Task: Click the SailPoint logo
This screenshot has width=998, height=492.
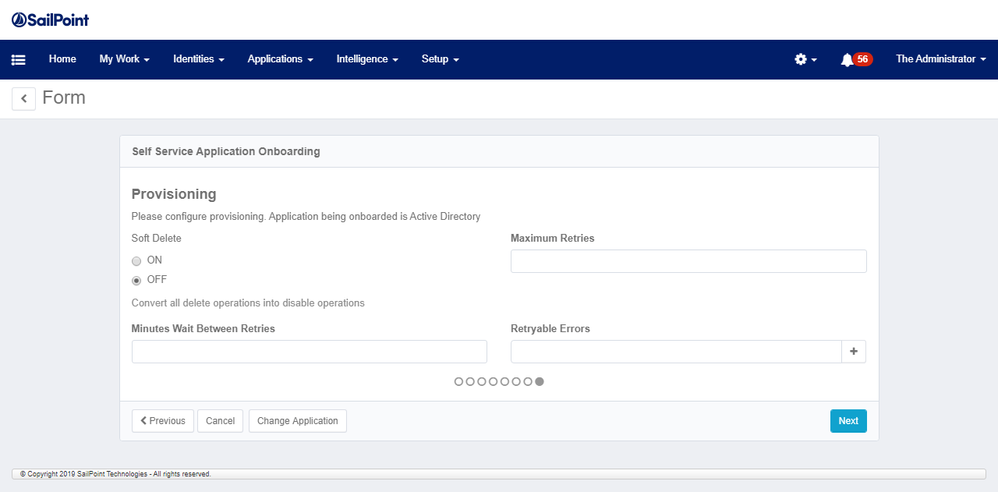Action: click(x=57, y=20)
